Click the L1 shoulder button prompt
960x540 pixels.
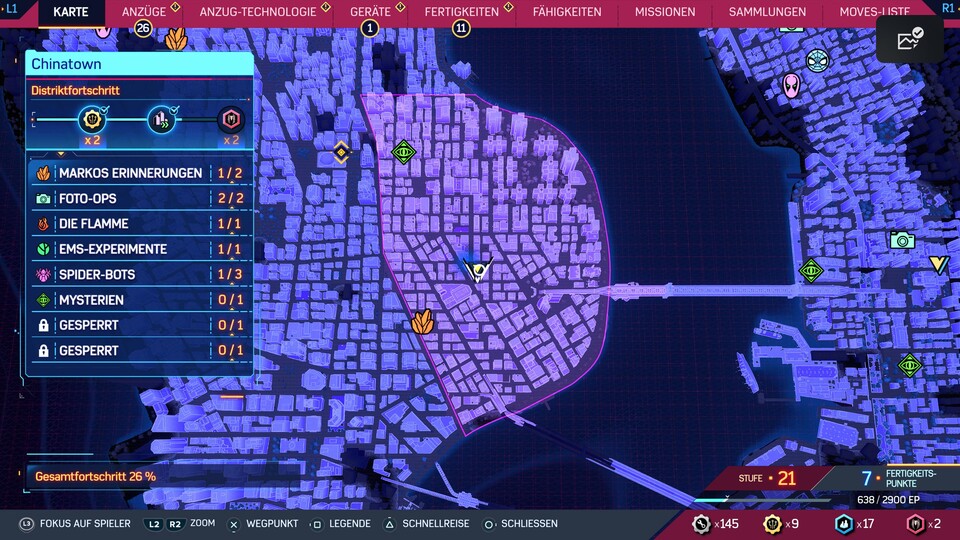[11, 9]
